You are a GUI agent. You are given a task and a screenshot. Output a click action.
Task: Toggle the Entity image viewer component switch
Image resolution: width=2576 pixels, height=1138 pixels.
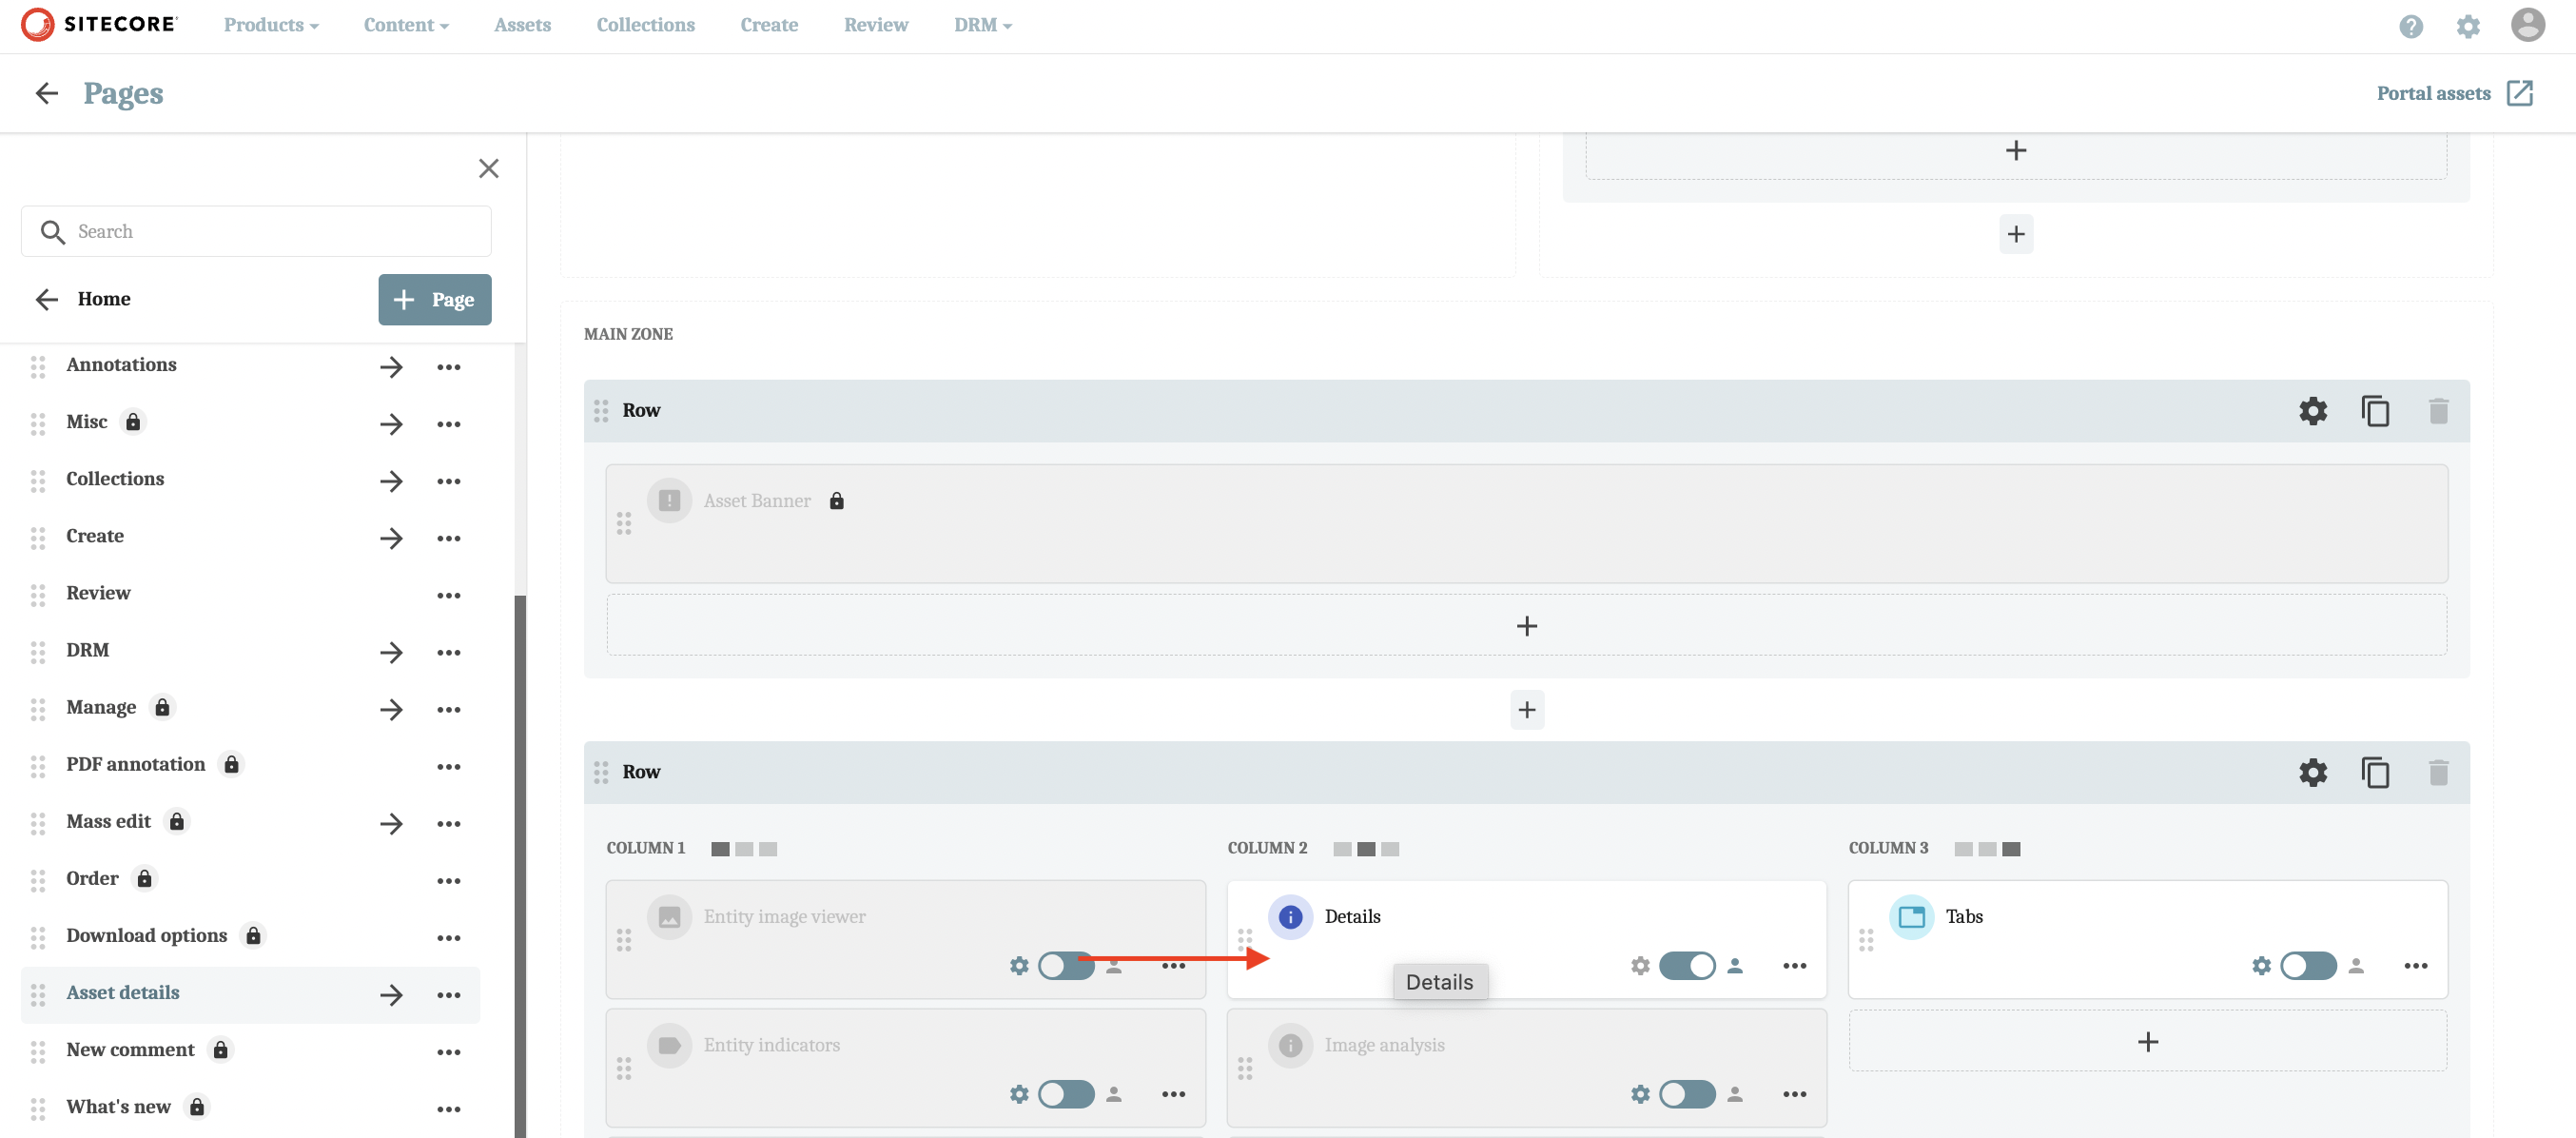click(x=1063, y=966)
